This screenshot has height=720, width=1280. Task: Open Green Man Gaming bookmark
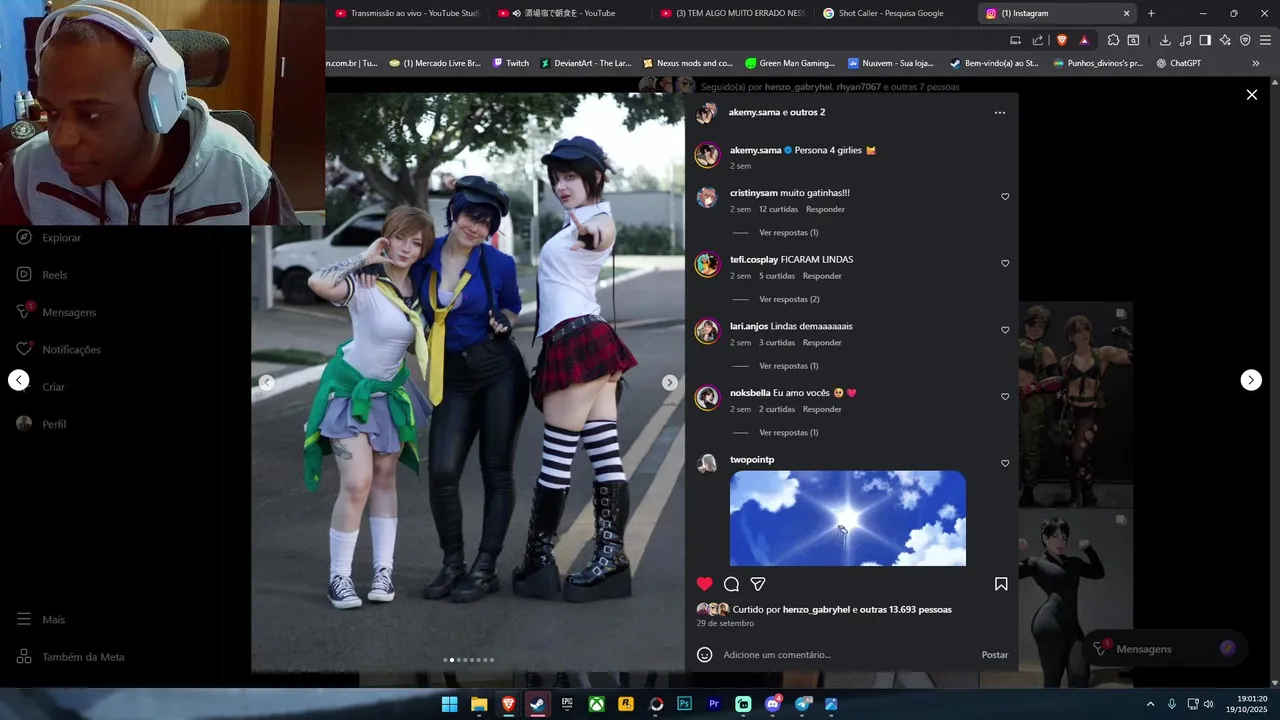(x=790, y=63)
